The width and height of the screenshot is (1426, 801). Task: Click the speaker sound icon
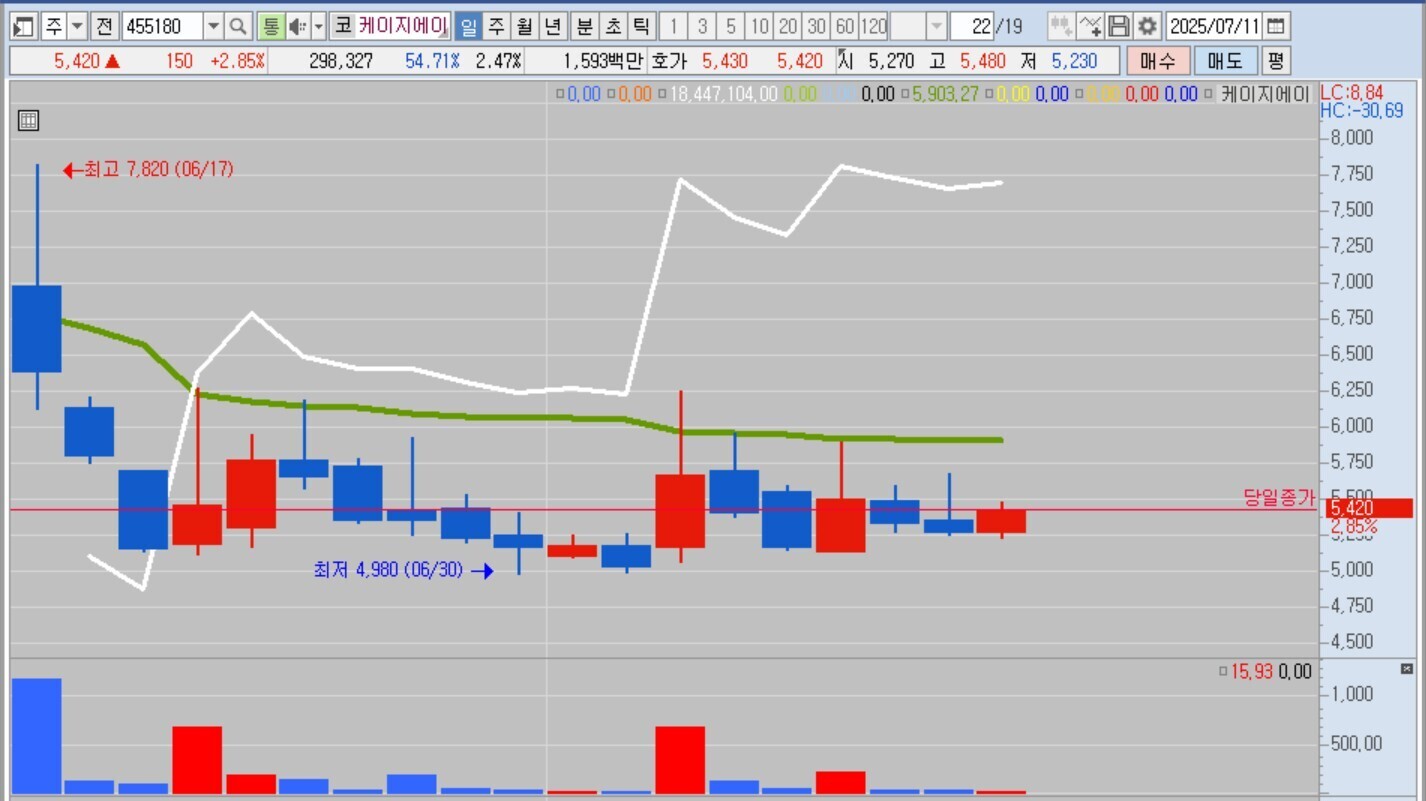coord(298,26)
